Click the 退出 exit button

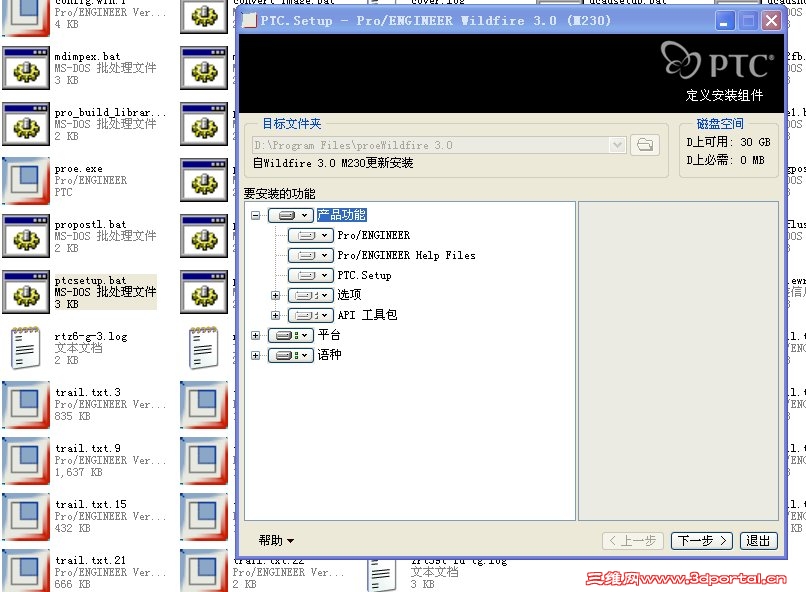(x=759, y=541)
